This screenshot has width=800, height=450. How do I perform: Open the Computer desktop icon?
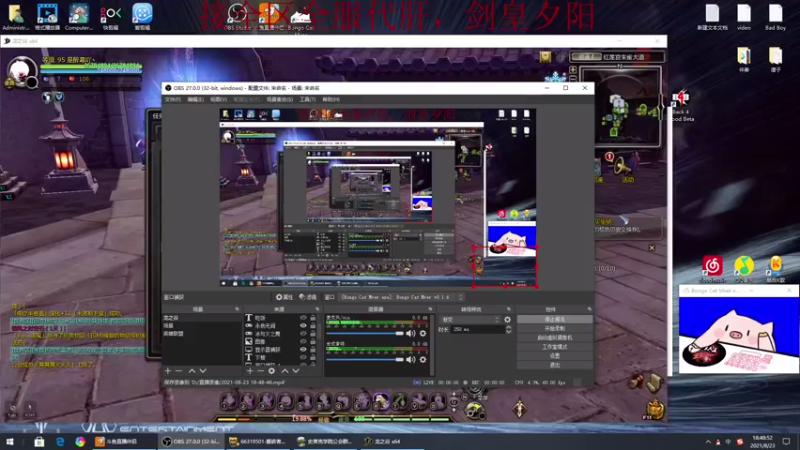(79, 16)
